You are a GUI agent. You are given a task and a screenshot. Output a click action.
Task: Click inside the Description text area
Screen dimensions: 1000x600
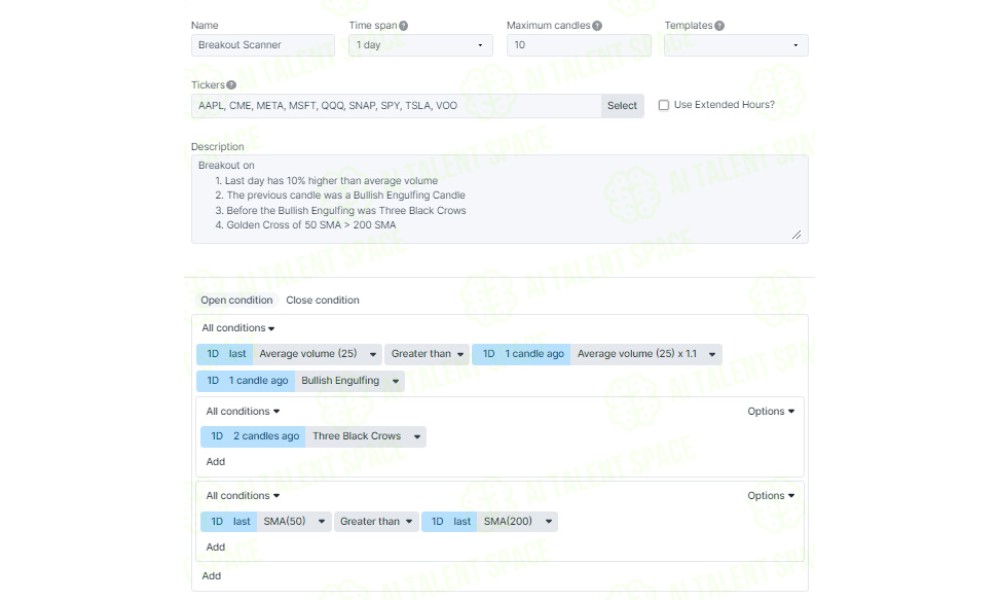[x=499, y=199]
